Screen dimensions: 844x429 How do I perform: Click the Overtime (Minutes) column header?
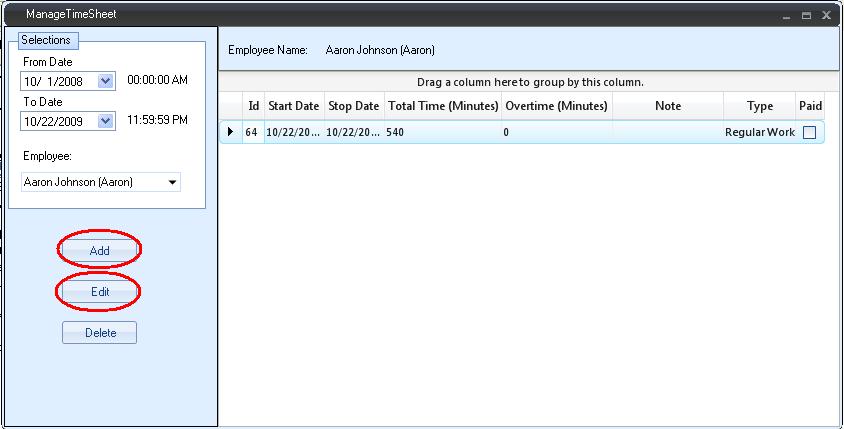556,106
